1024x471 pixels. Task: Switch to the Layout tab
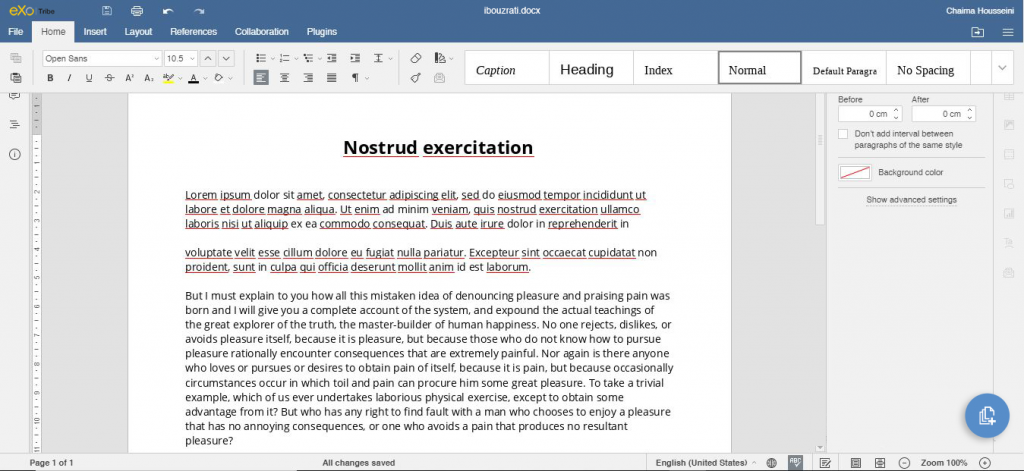138,31
